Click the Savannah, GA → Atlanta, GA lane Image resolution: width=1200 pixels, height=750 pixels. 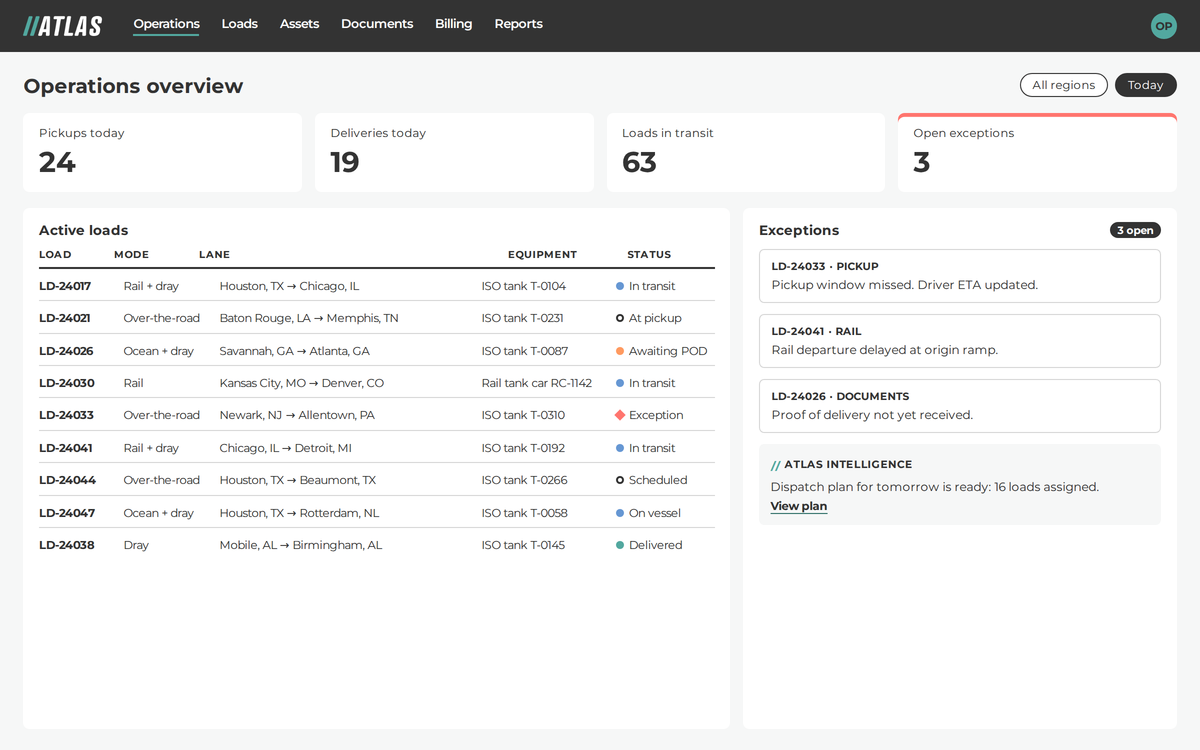tap(294, 351)
